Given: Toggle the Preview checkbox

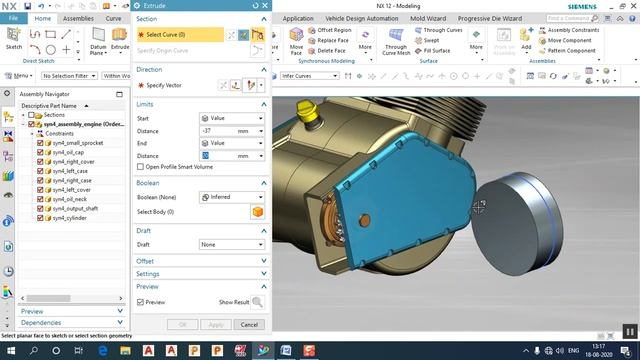Looking at the screenshot, I should click(140, 302).
